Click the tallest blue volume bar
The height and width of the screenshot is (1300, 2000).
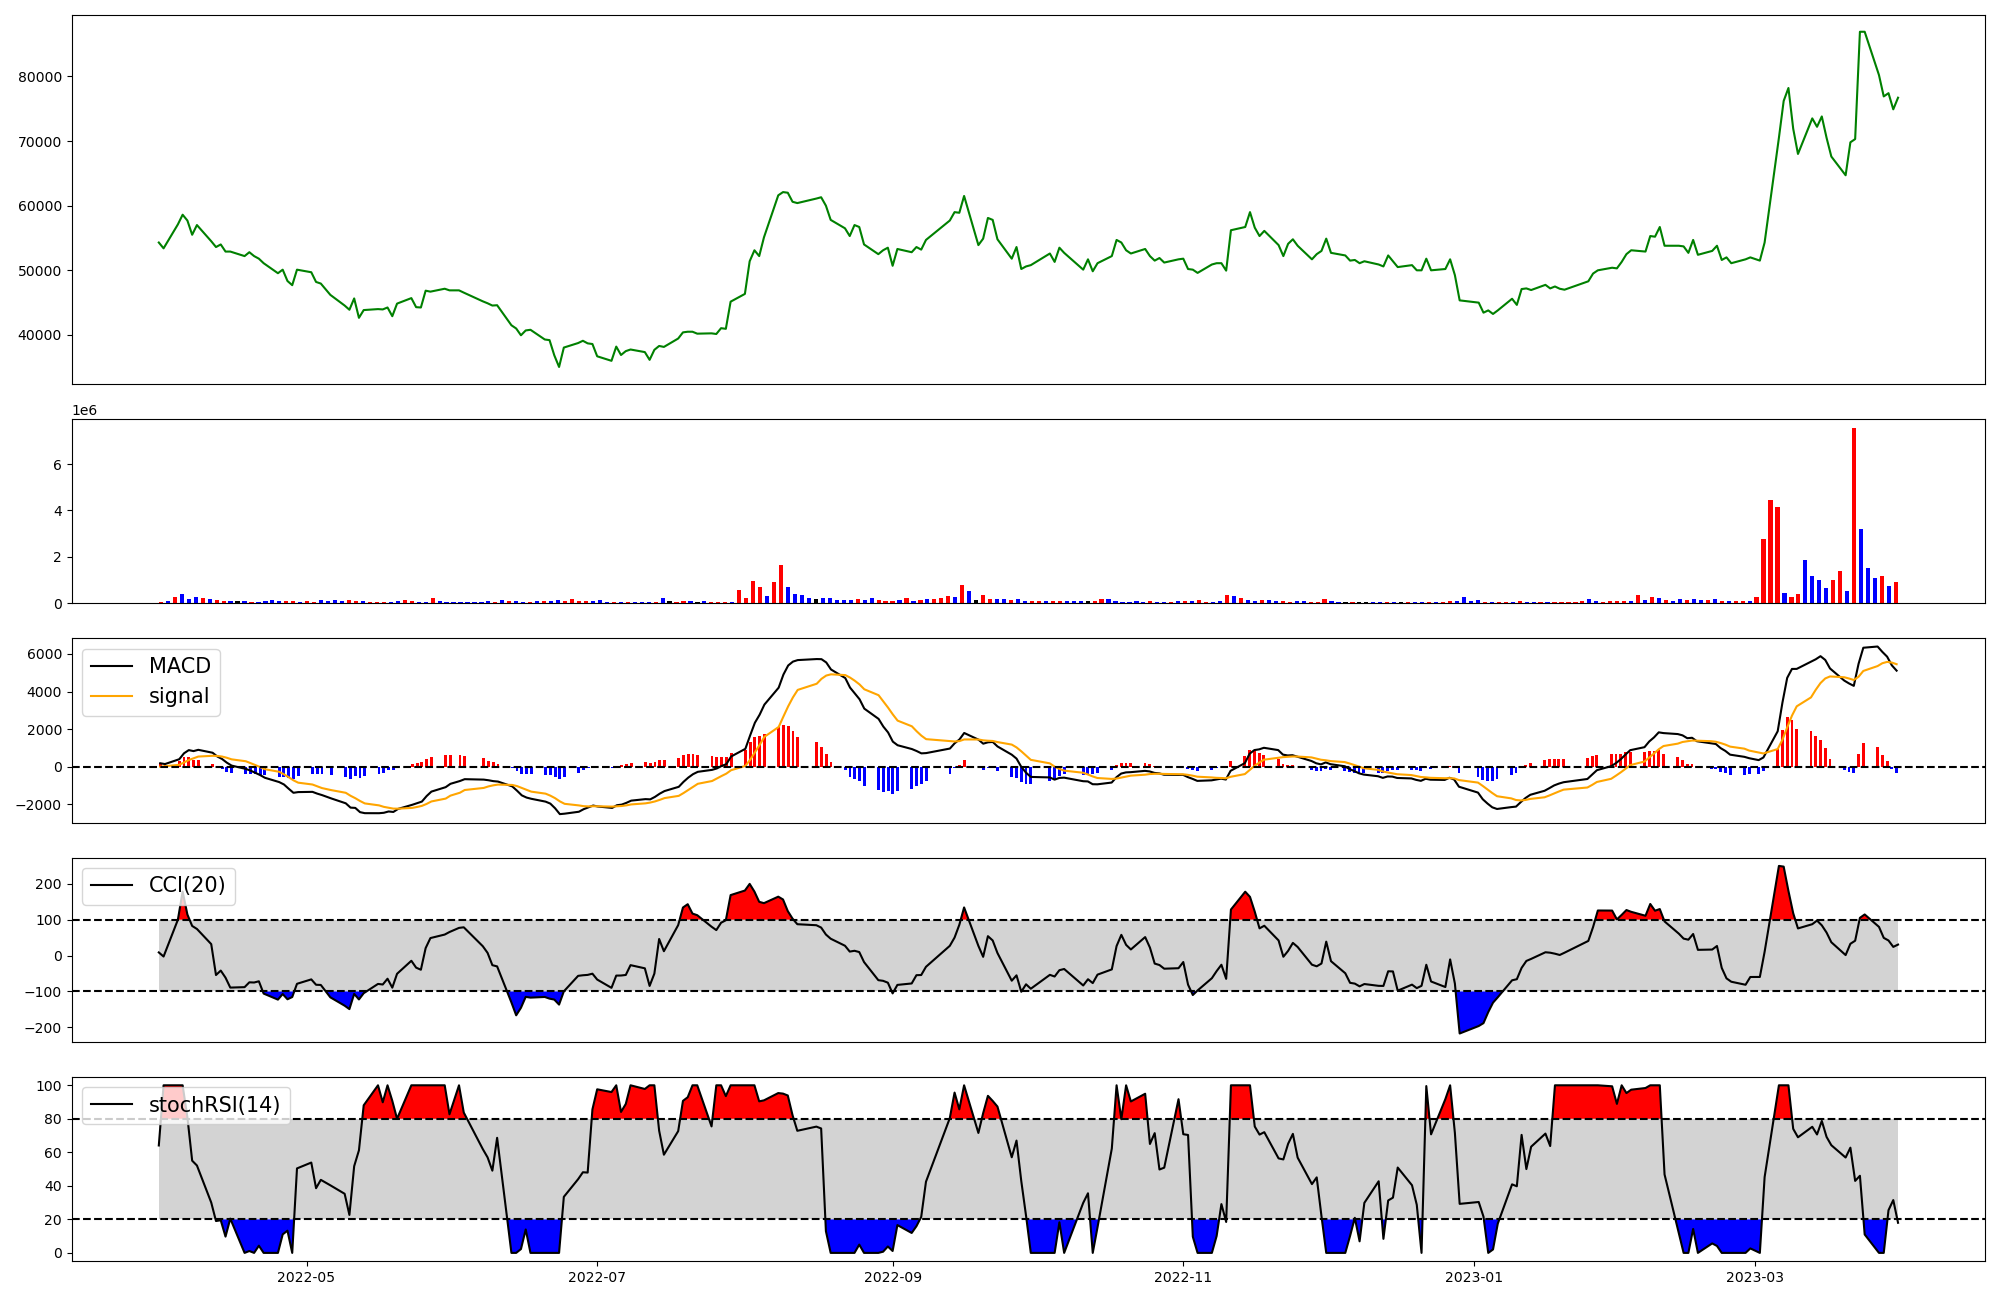[1861, 566]
